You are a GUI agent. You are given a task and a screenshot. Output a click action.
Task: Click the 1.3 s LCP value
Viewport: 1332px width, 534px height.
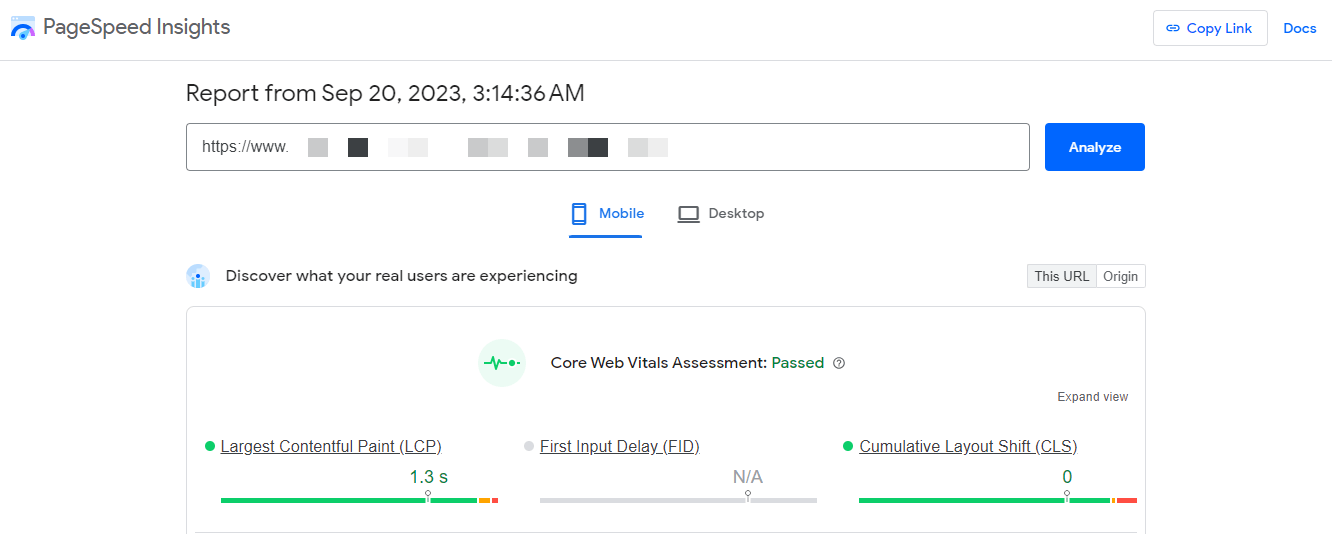click(x=428, y=477)
